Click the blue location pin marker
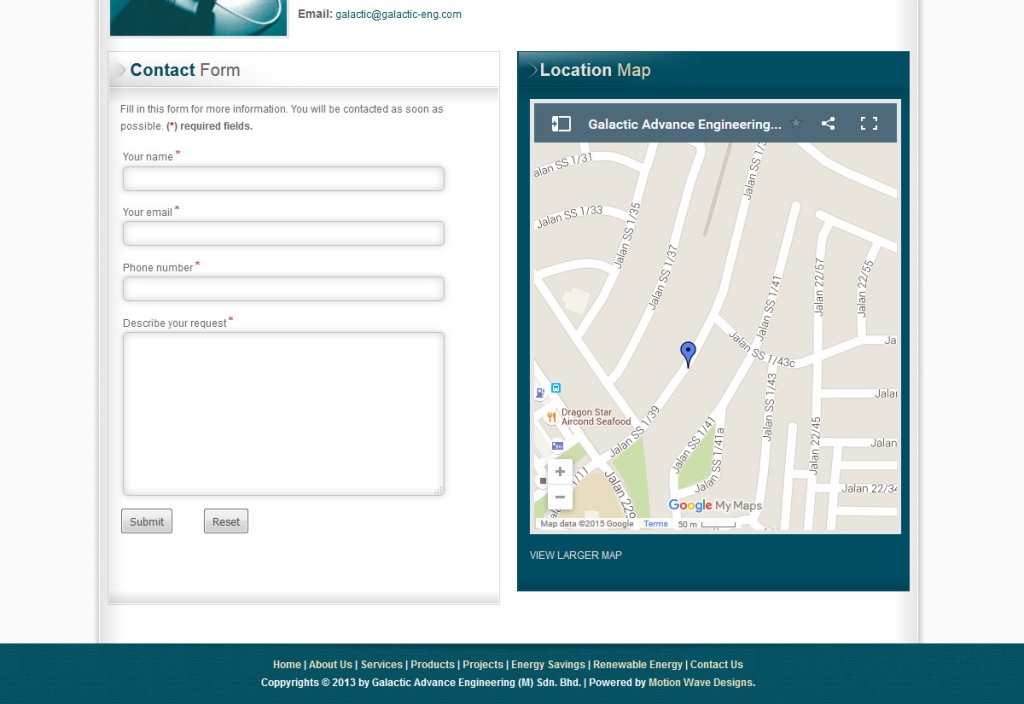Viewport: 1024px width, 704px height. click(688, 353)
